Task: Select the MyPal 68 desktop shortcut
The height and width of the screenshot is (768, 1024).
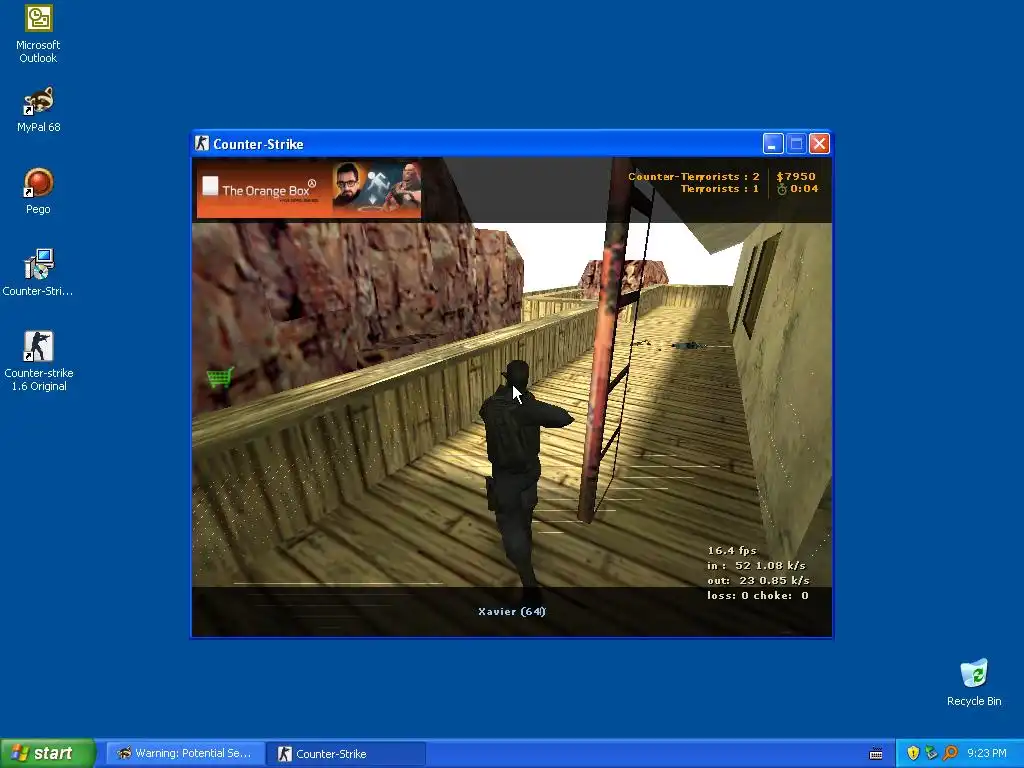Action: [x=38, y=110]
